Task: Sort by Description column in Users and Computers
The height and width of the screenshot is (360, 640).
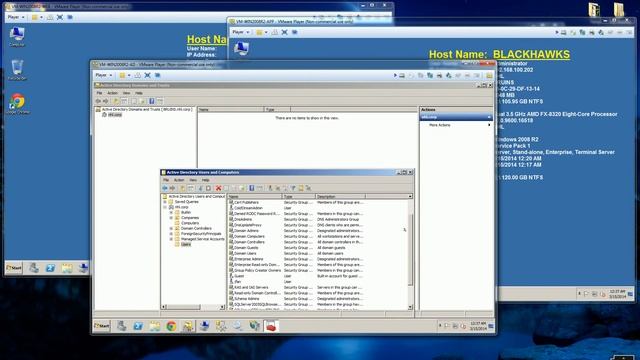Action: pyautogui.click(x=340, y=196)
